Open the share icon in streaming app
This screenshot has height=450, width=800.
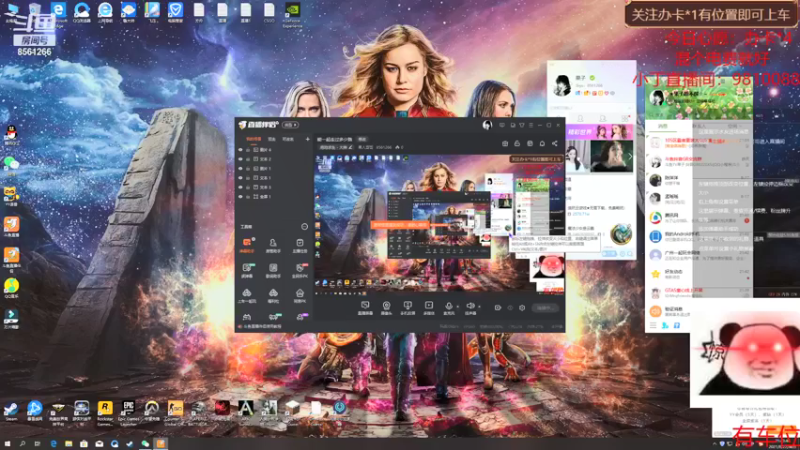coord(555,144)
